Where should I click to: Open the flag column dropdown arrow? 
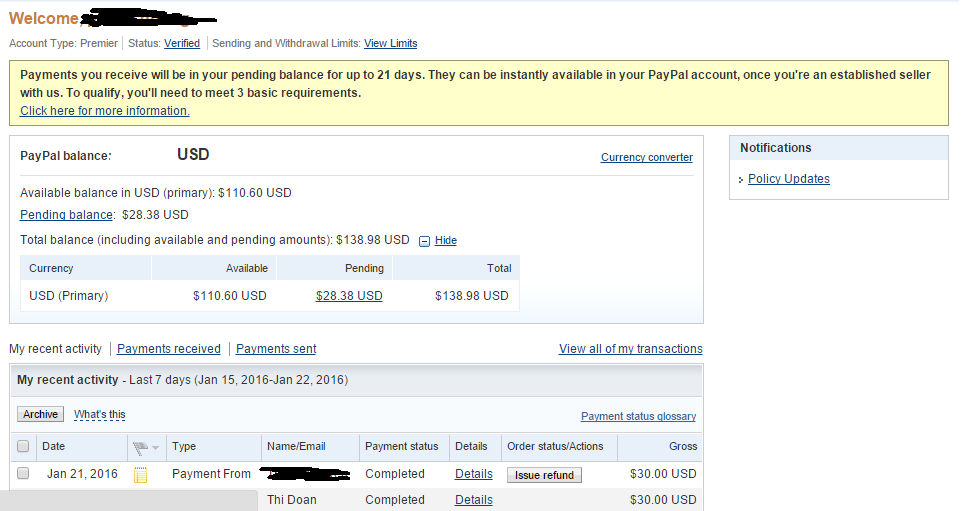155,448
